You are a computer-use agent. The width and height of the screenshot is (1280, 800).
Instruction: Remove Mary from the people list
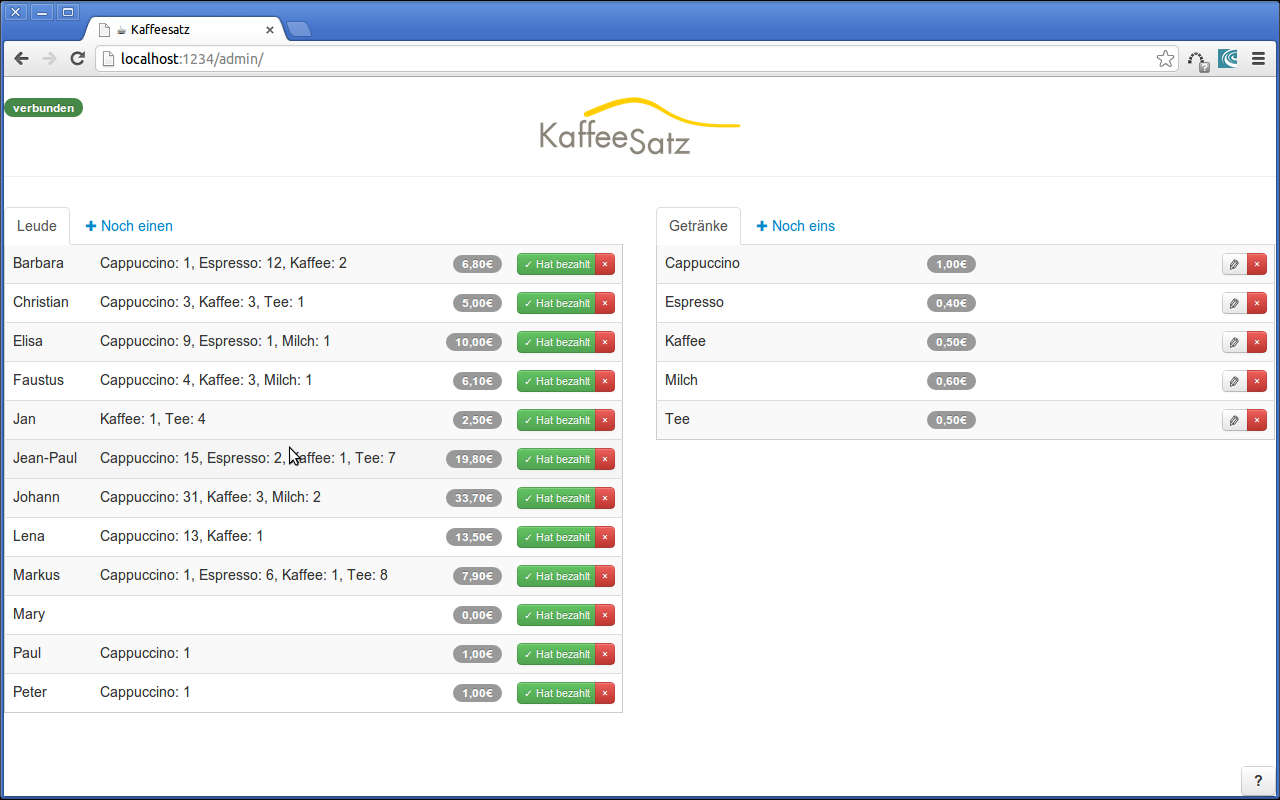point(605,615)
